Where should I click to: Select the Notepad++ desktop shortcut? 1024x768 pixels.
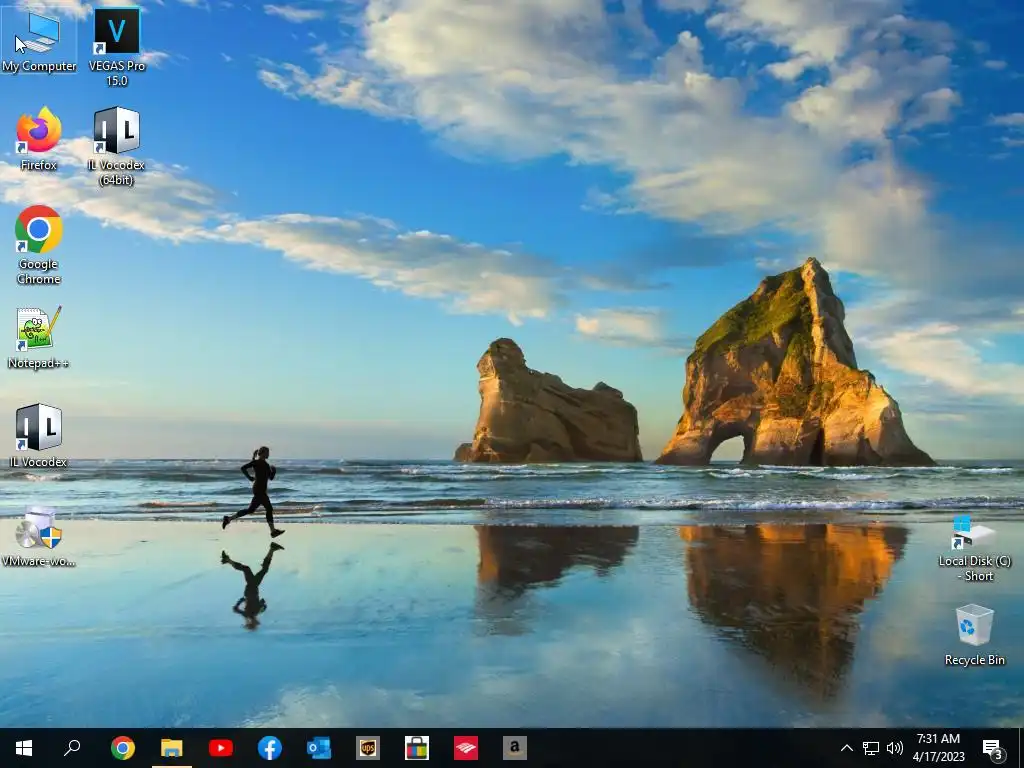pos(39,338)
